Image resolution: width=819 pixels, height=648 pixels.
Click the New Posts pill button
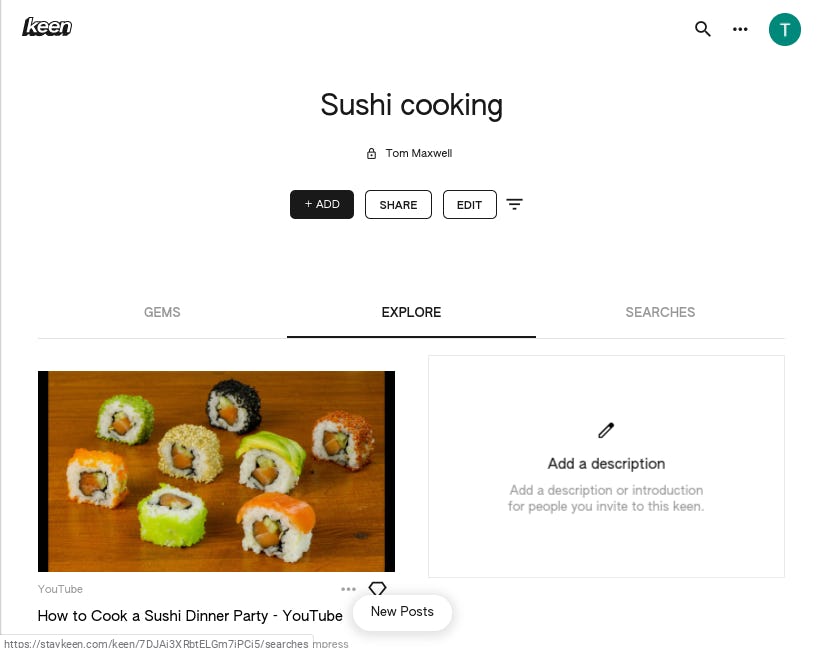[402, 611]
